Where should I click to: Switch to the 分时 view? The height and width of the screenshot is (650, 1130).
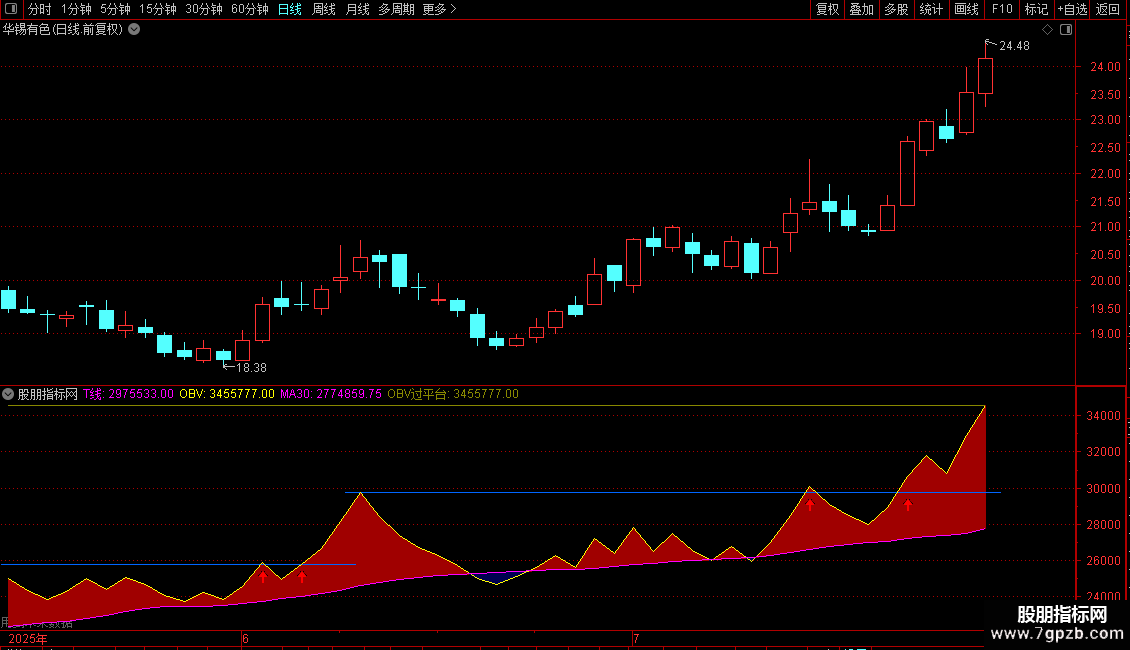click(39, 9)
